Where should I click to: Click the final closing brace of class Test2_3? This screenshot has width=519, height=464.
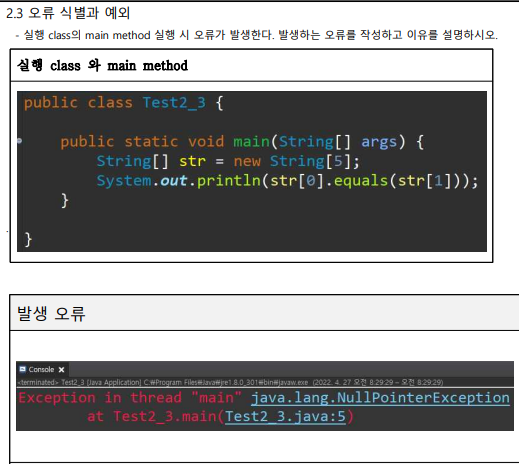(28, 239)
